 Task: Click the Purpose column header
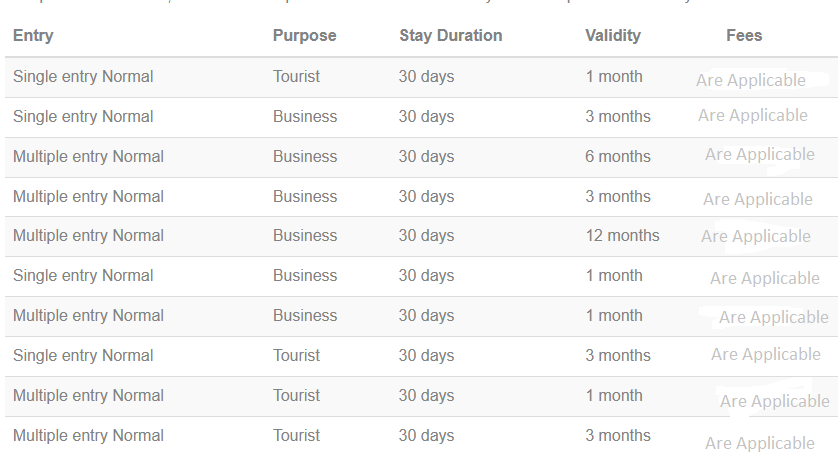click(304, 36)
